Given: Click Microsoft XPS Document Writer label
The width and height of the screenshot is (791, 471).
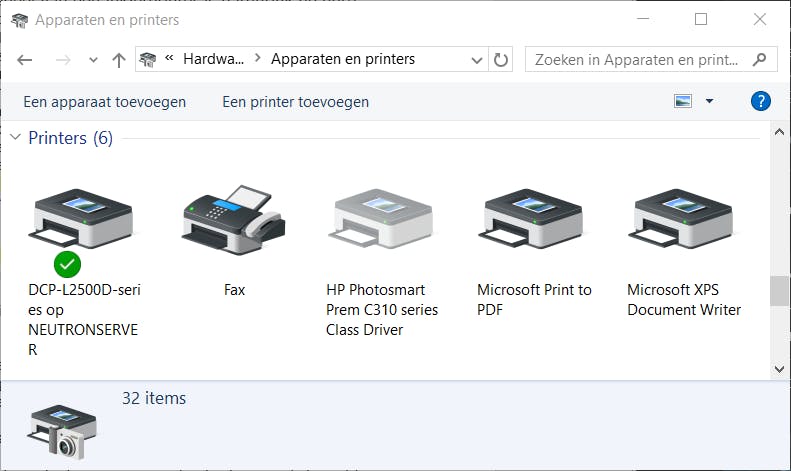Looking at the screenshot, I should click(x=684, y=300).
